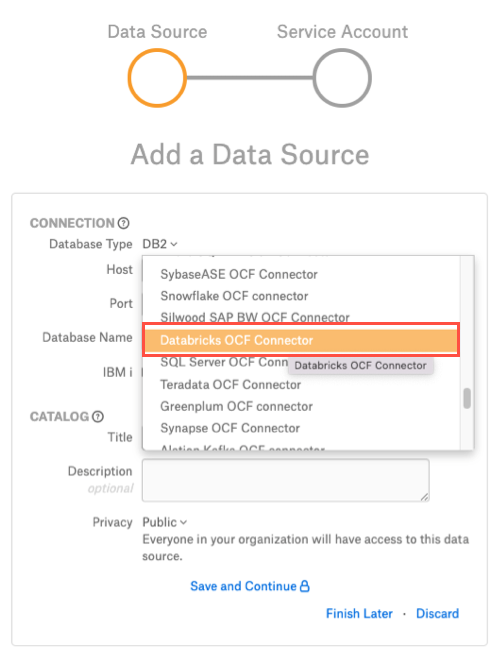Choose Synapse OCF Connector option
The image size is (500, 652).
click(230, 428)
